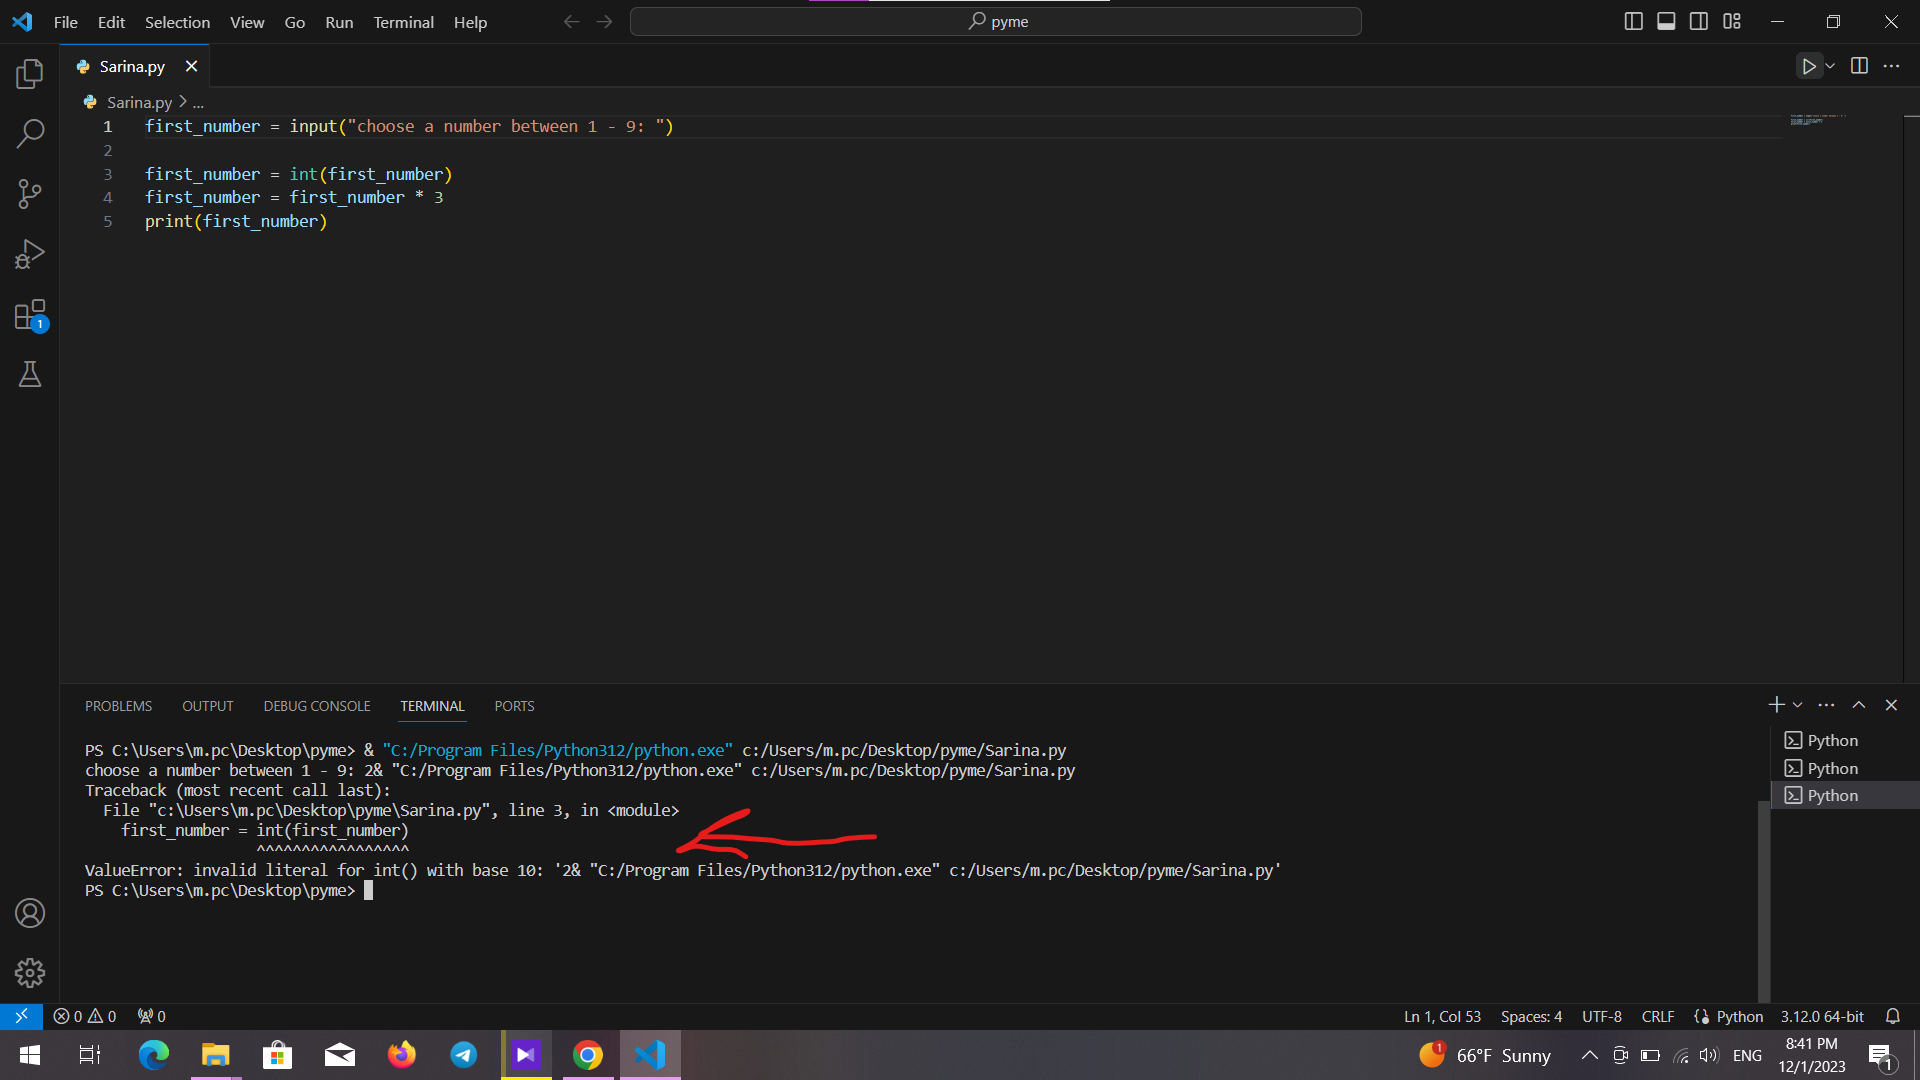Viewport: 1920px width, 1080px height.
Task: Open the Source Control view
Action: coord(30,193)
